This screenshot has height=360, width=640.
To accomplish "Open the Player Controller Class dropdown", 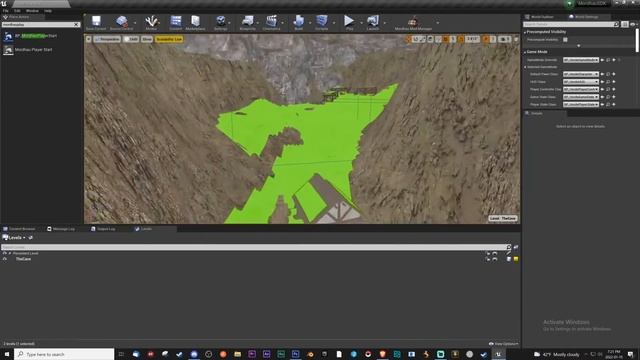I will [x=581, y=89].
